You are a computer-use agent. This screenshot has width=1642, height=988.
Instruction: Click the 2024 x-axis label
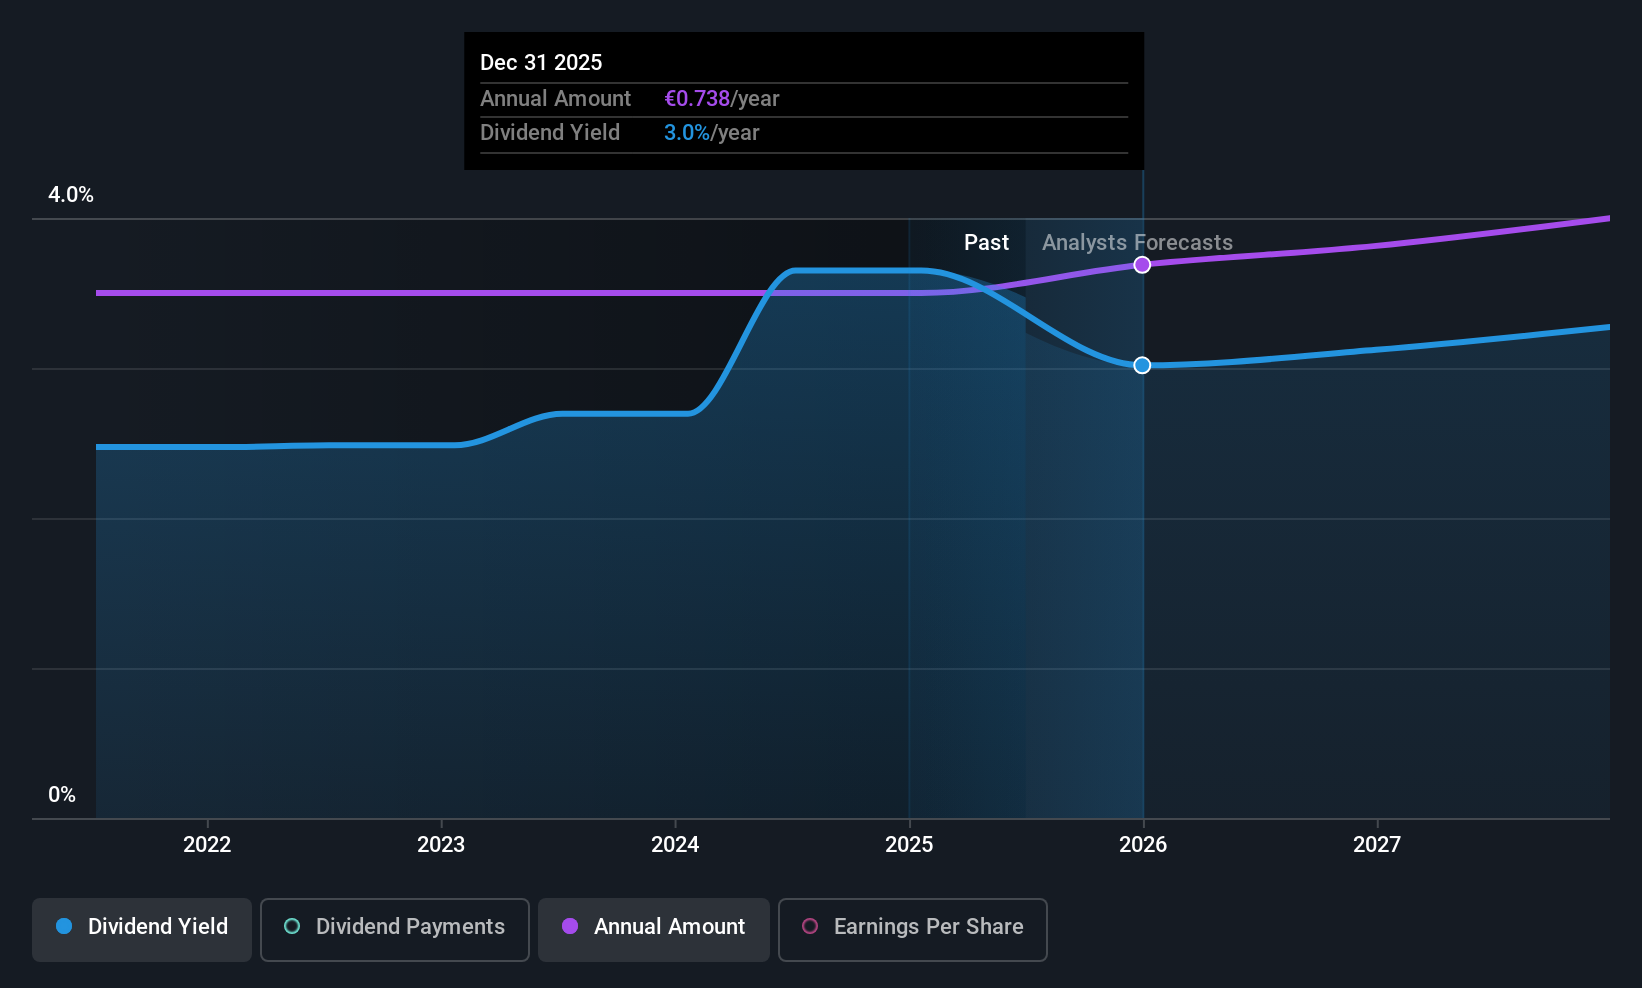coord(675,844)
